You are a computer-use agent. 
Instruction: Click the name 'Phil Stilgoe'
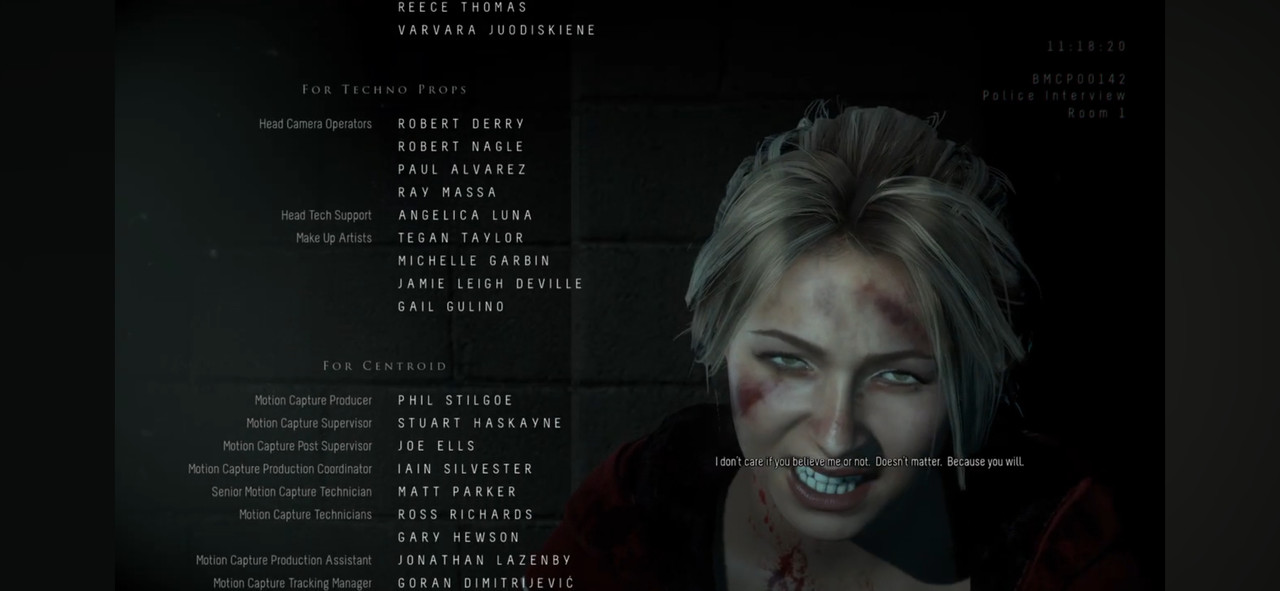coord(455,401)
